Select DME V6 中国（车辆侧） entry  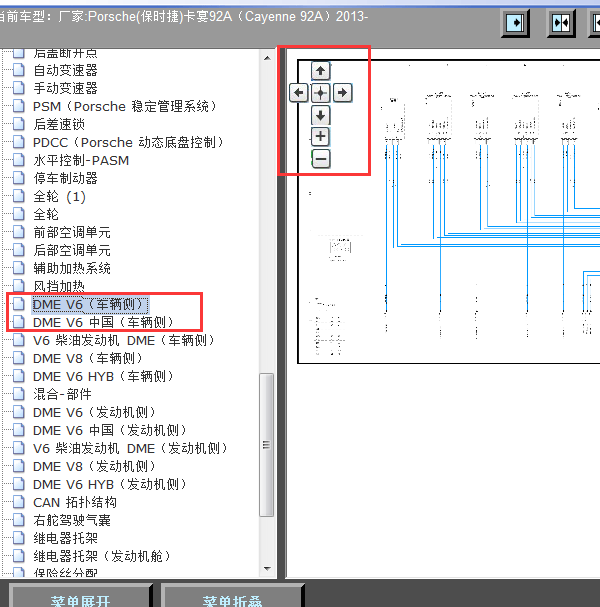click(104, 322)
